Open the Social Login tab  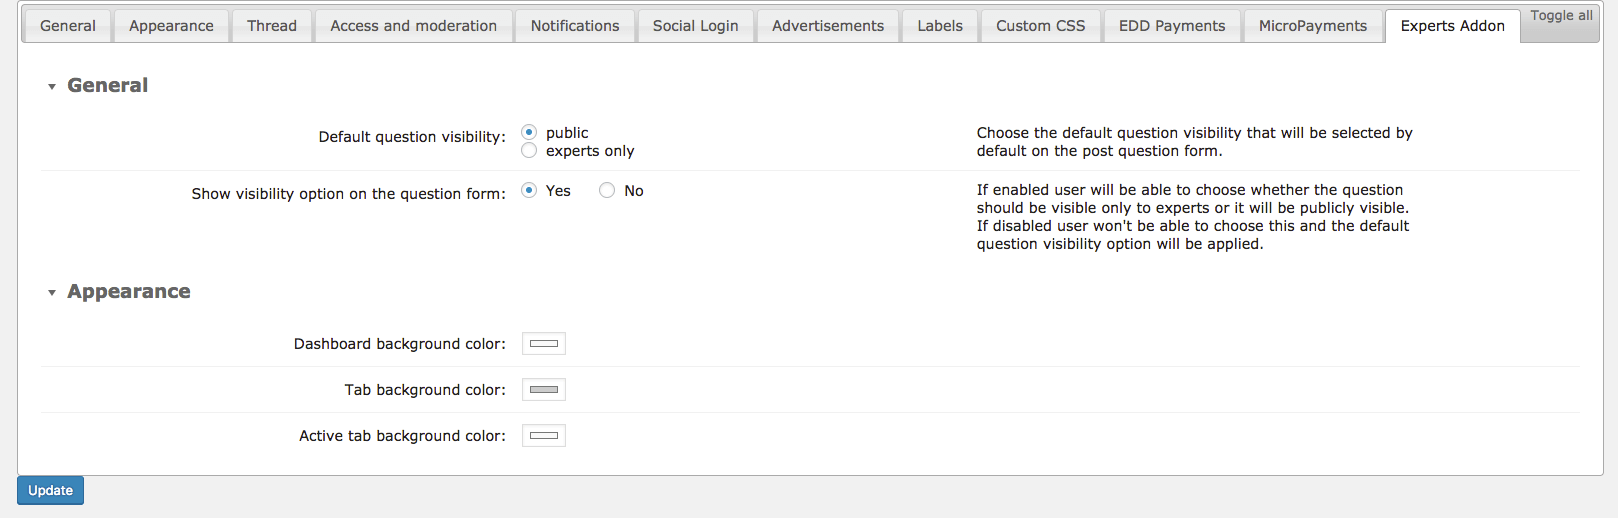click(695, 26)
